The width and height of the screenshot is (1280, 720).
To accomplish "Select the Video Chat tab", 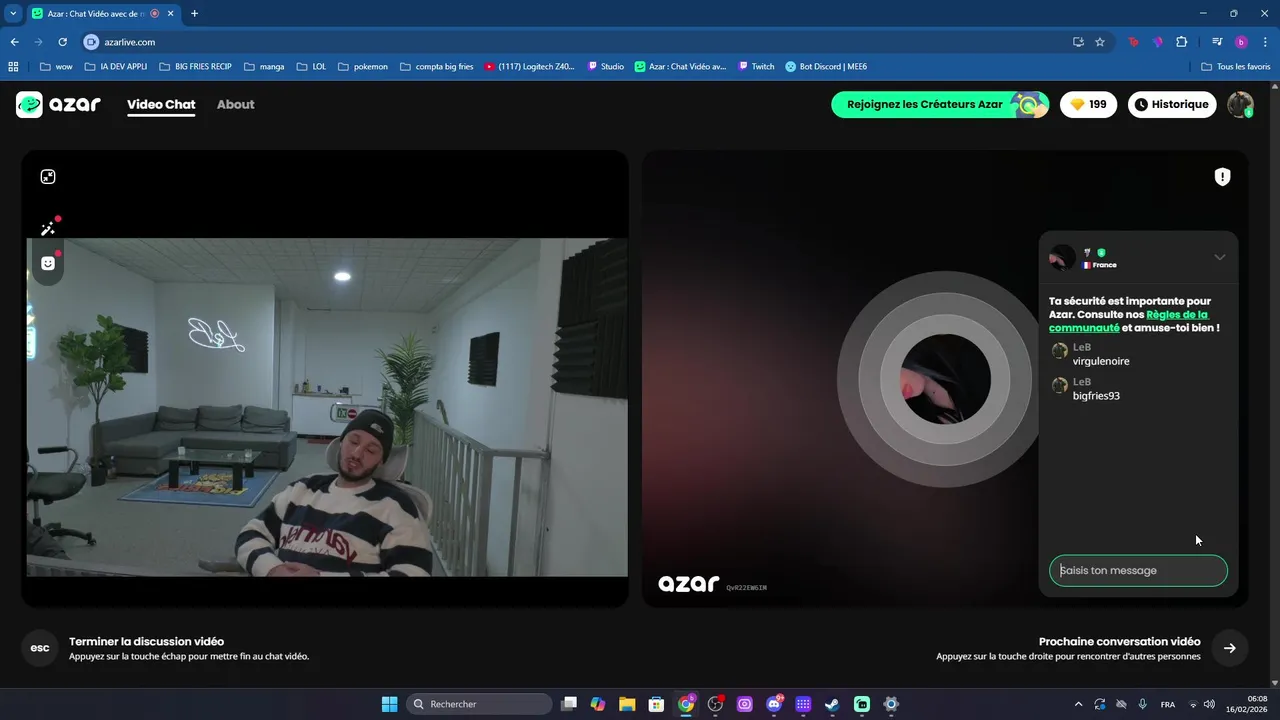I will pos(161,104).
